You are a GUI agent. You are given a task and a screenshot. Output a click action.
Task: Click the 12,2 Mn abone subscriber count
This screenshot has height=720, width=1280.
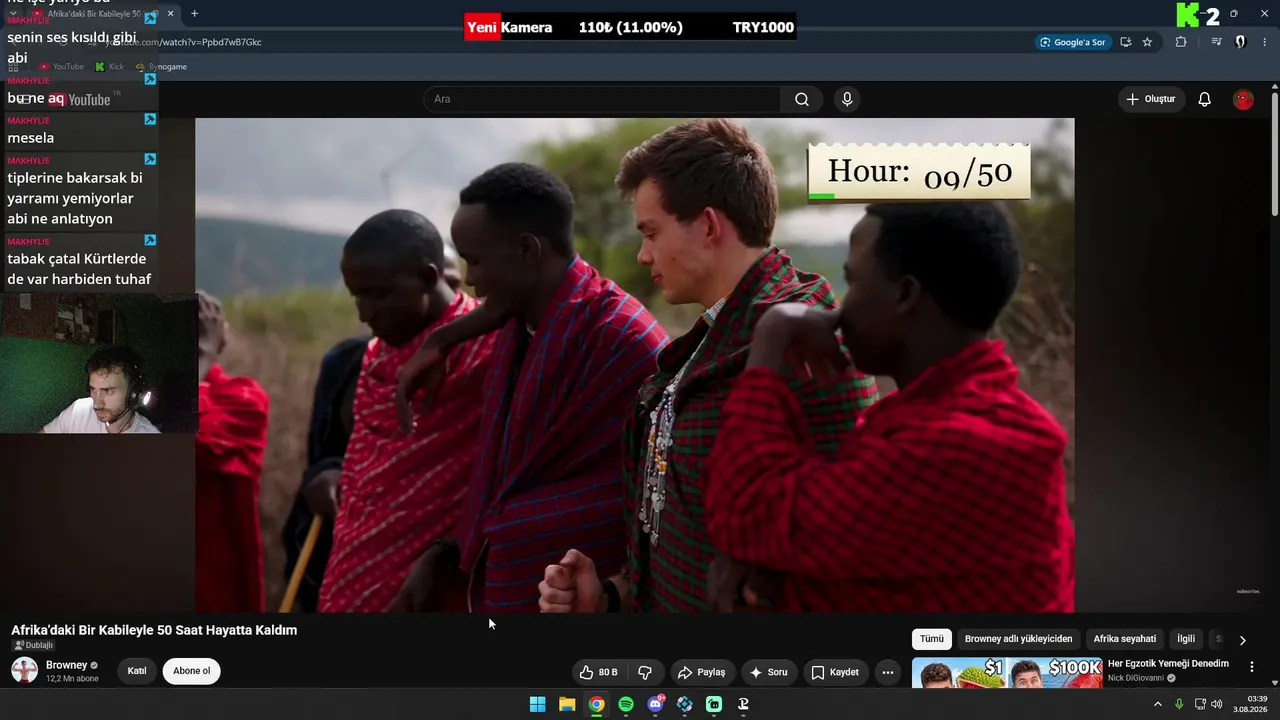coord(72,679)
